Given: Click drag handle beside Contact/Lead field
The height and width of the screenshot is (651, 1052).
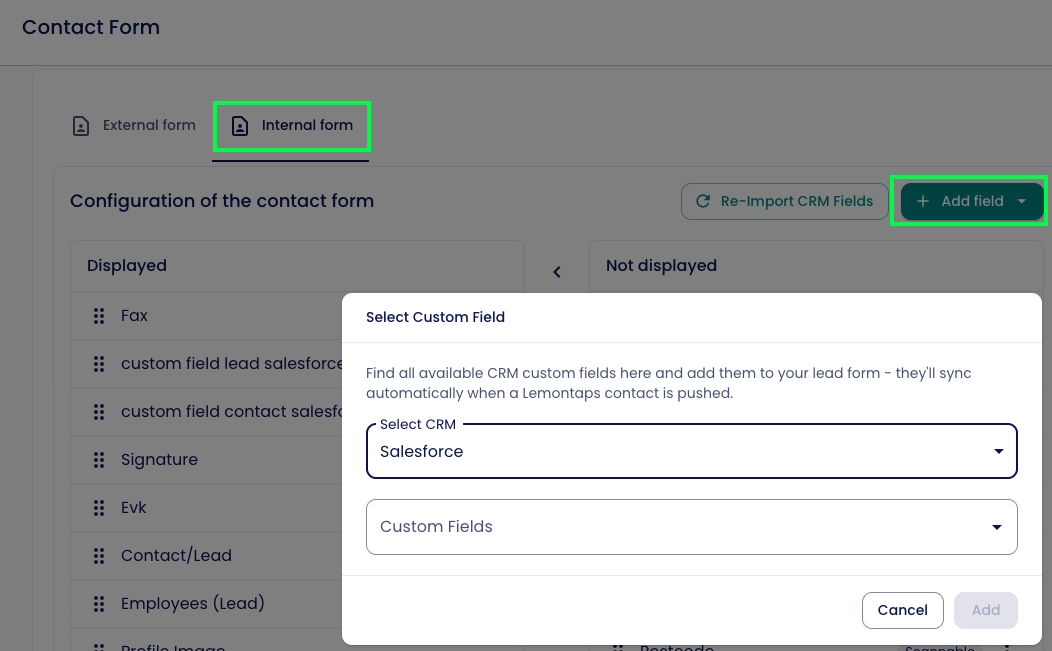Looking at the screenshot, I should pos(99,556).
